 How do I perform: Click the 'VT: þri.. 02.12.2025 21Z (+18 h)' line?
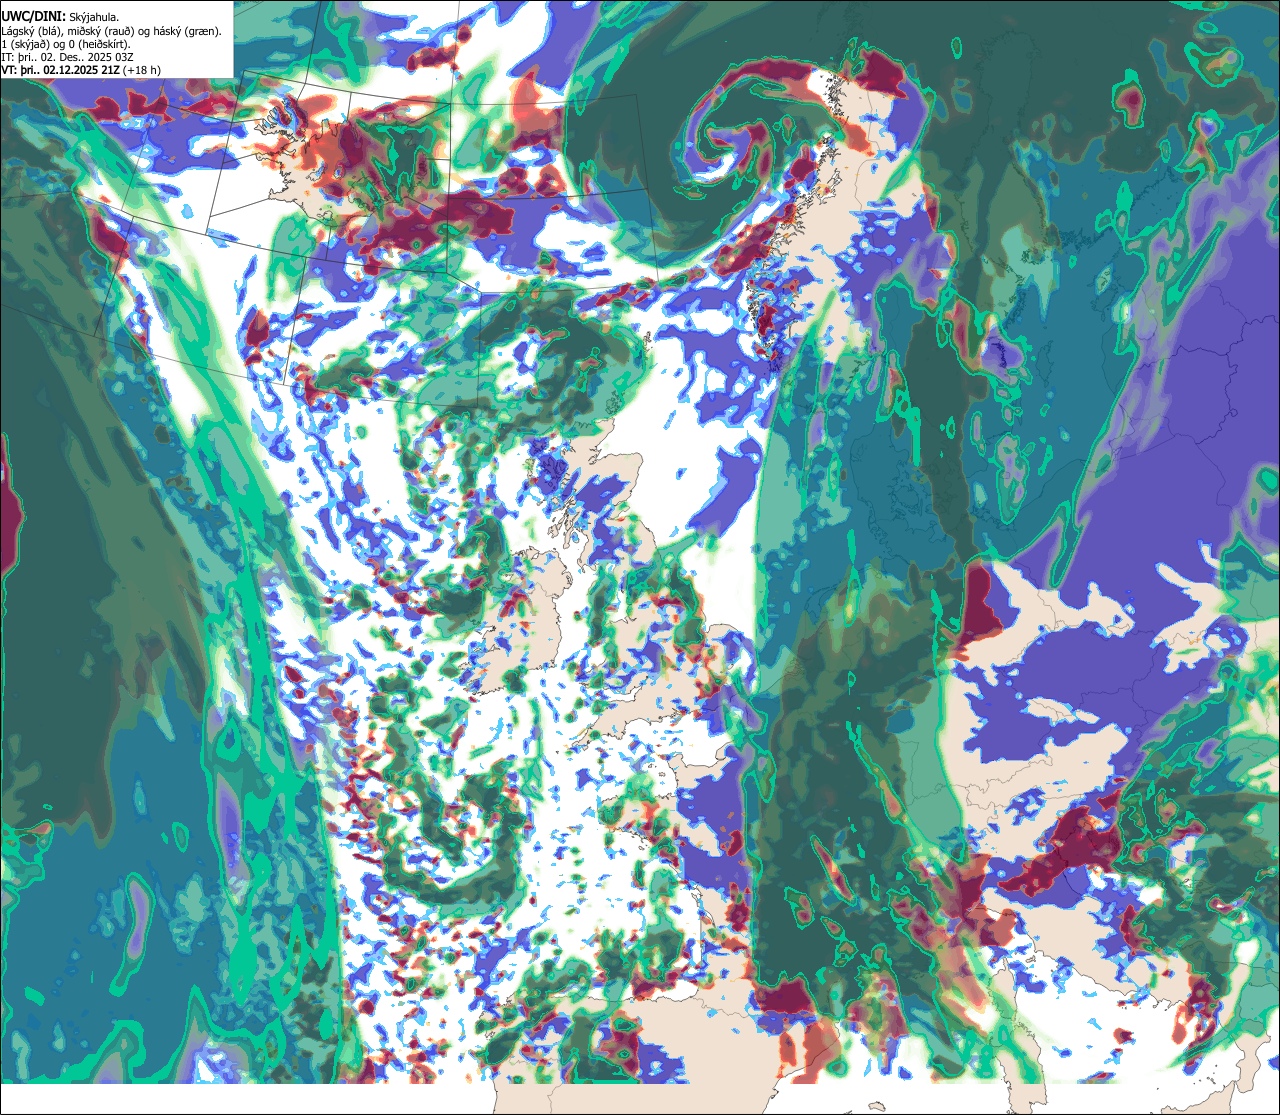[x=81, y=70]
